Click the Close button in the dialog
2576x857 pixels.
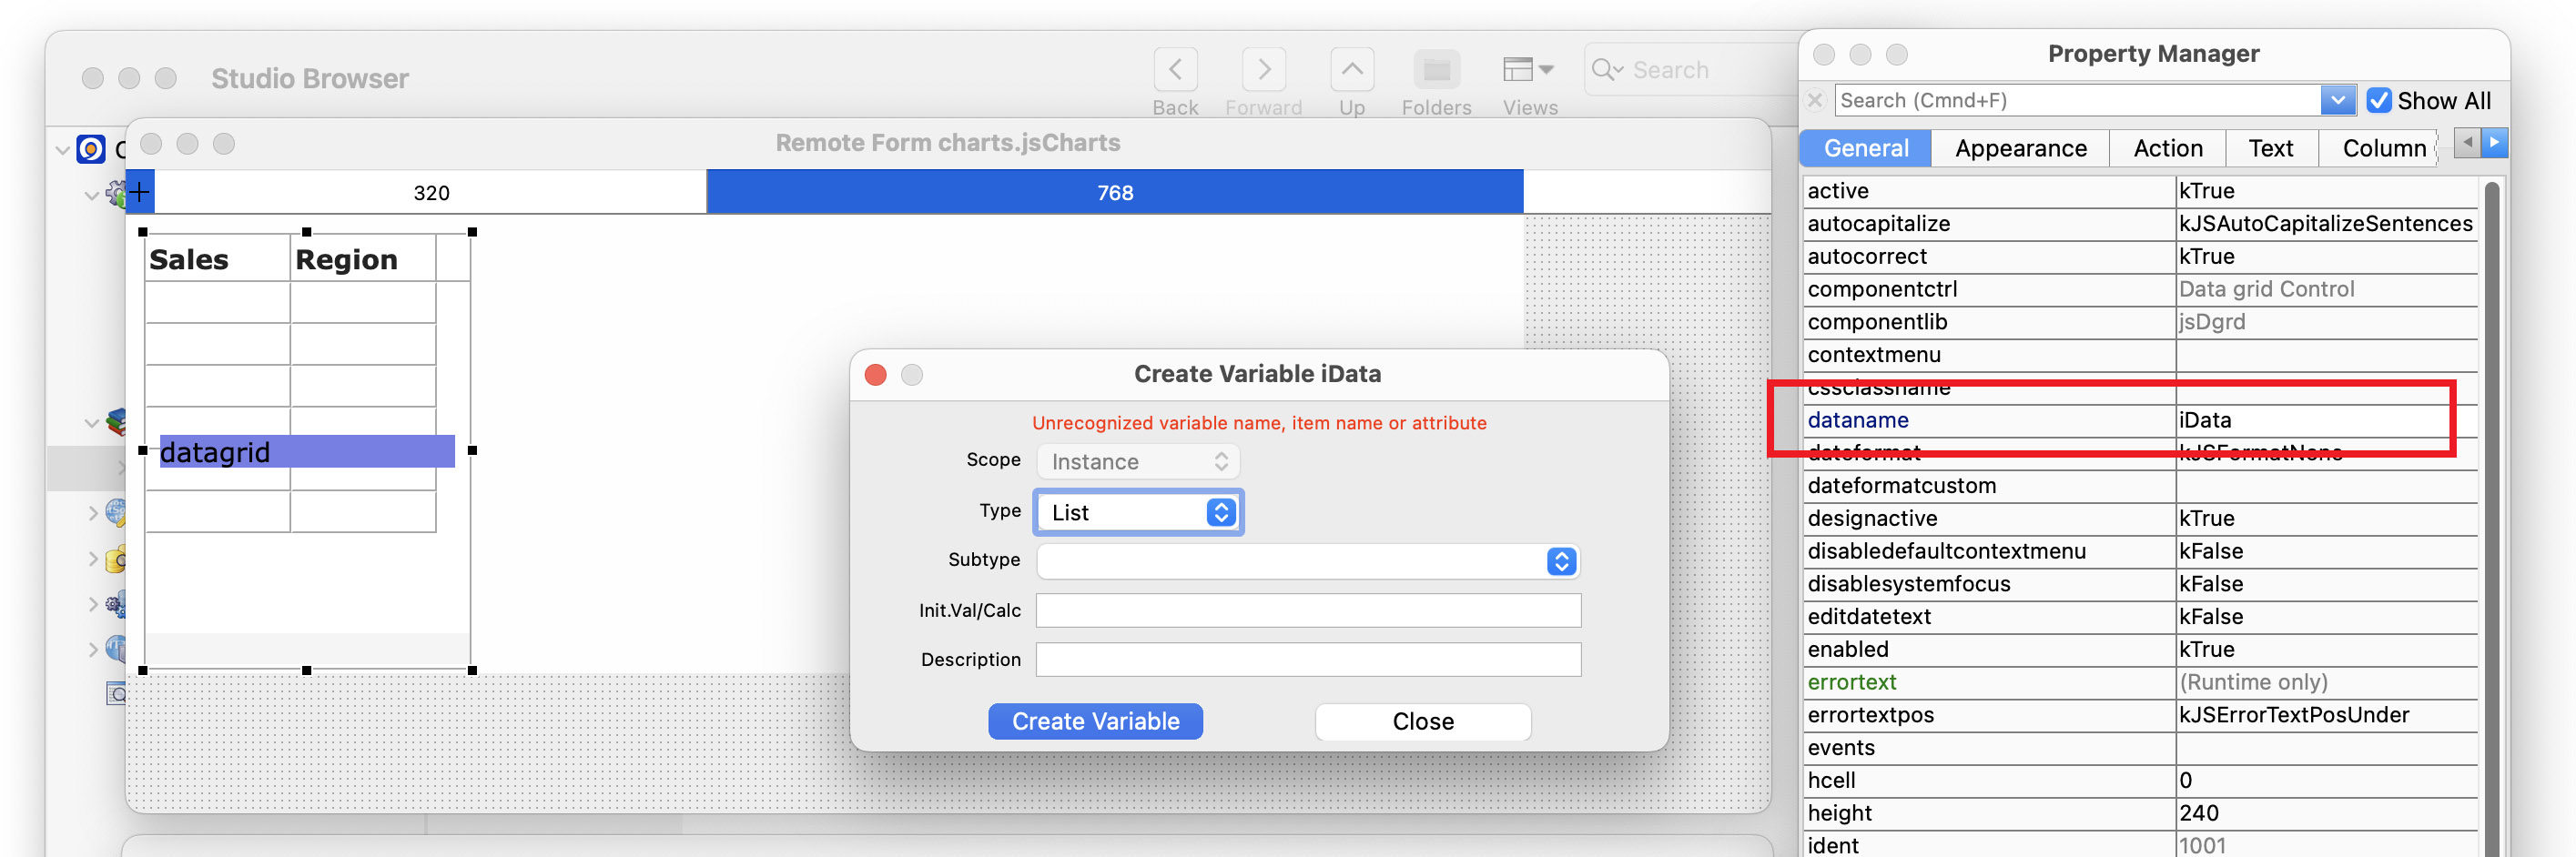click(x=1422, y=721)
